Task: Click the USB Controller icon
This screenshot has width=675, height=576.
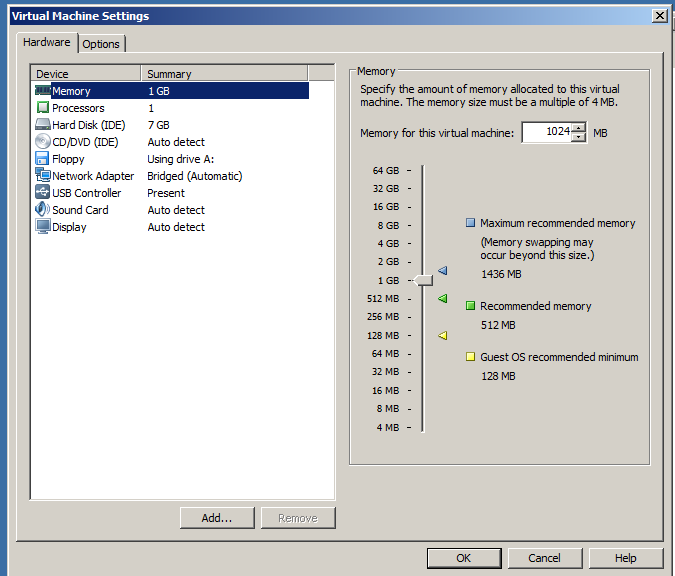Action: (x=43, y=192)
